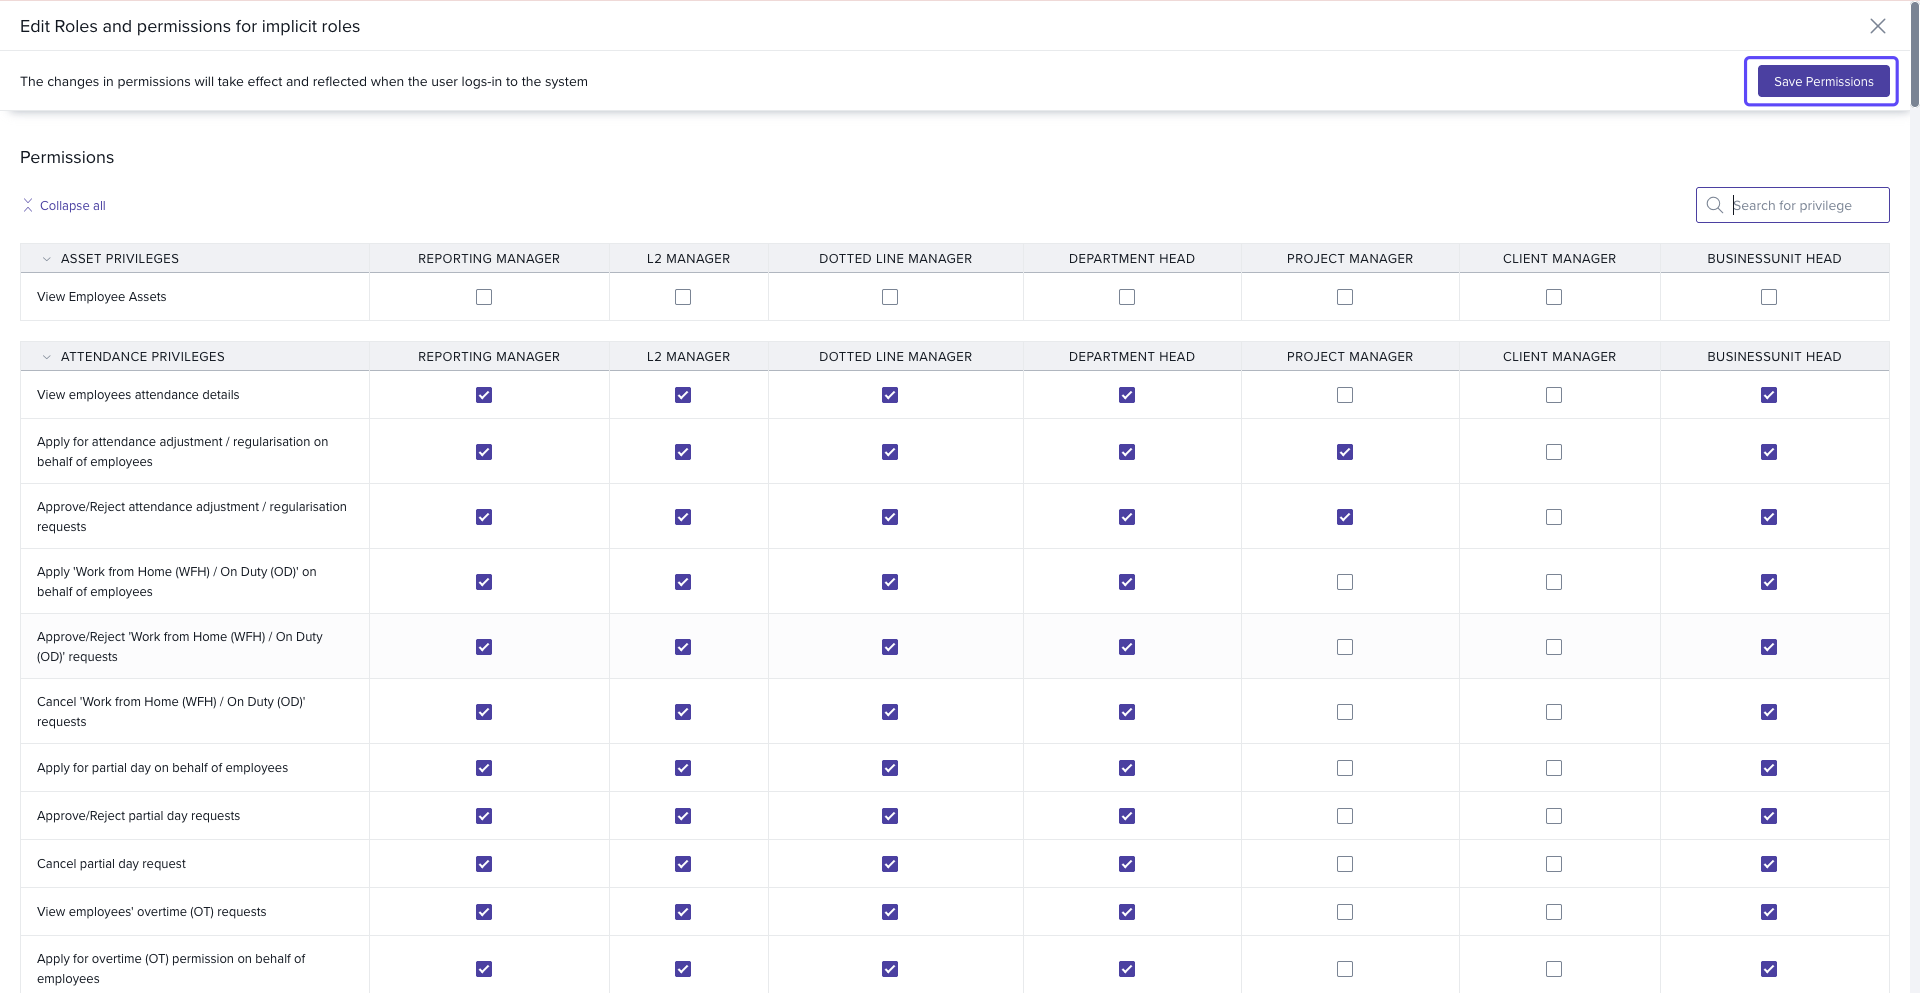The height and width of the screenshot is (993, 1920).
Task: Focus the Search for privilege field
Action: [x=1805, y=205]
